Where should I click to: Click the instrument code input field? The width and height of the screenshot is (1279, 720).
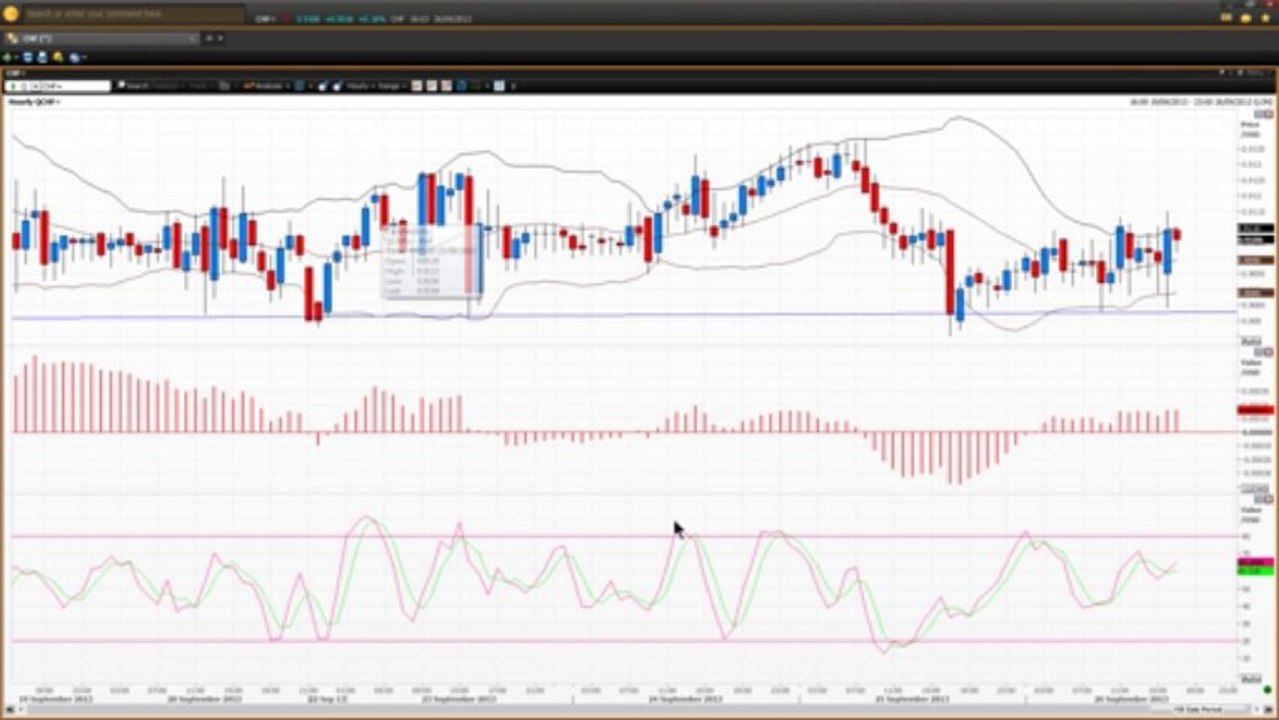(58, 86)
